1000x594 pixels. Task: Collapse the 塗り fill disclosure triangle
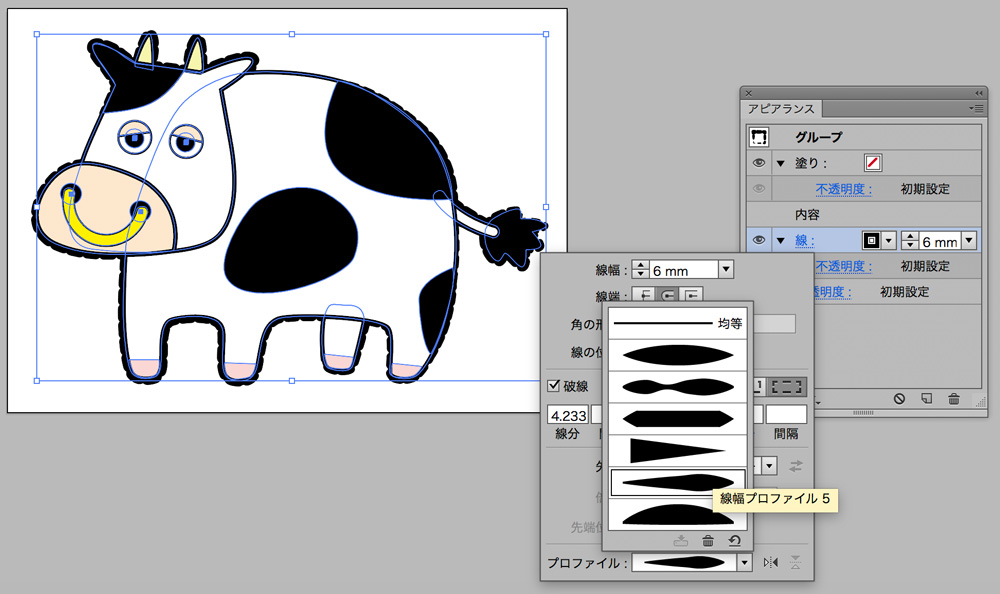(780, 163)
